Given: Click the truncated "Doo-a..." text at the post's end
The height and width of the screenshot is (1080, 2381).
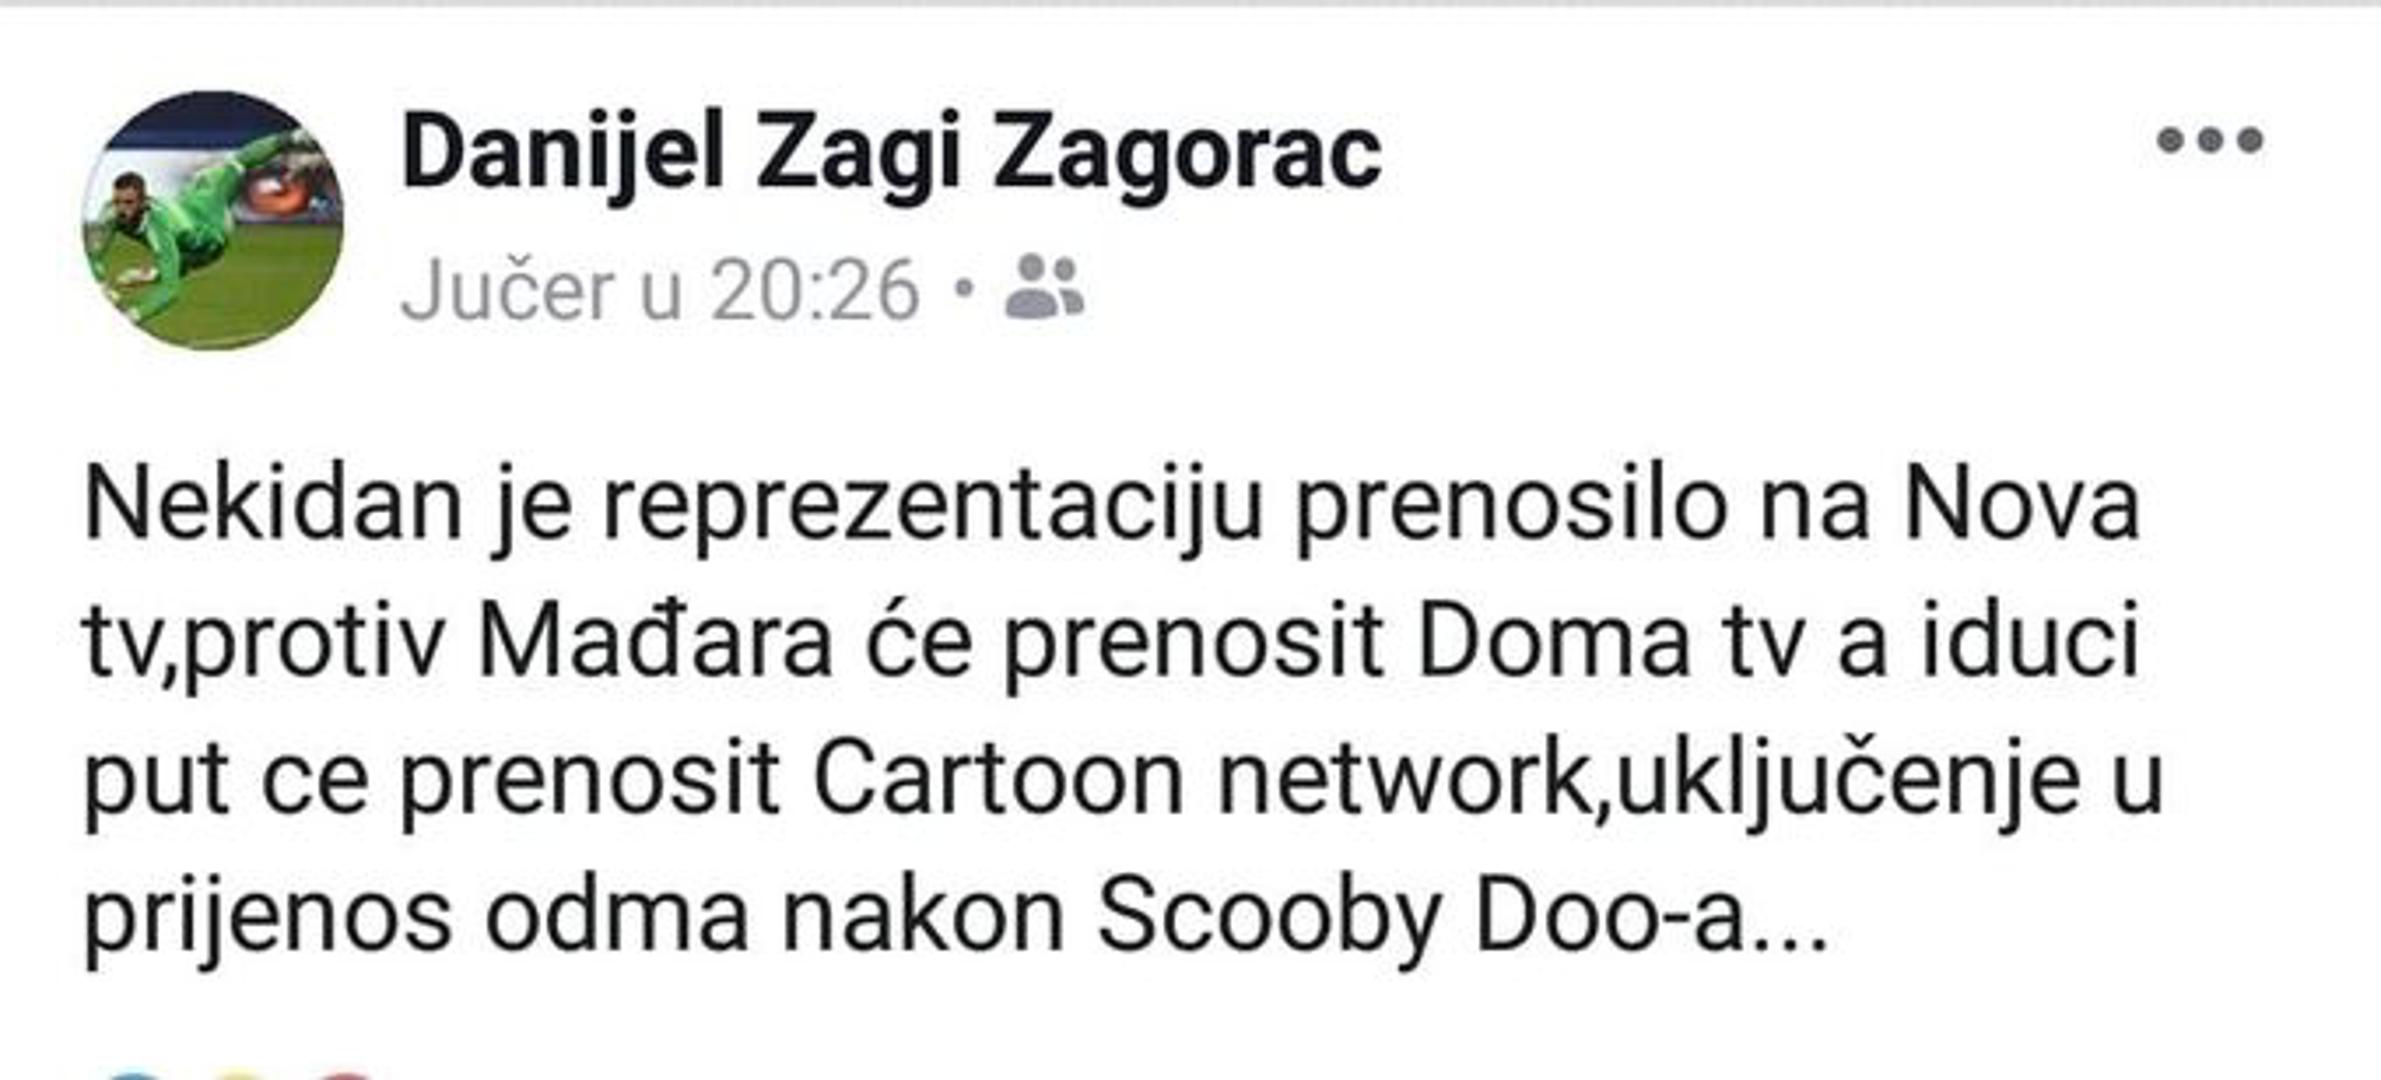Looking at the screenshot, I should coord(1652,917).
